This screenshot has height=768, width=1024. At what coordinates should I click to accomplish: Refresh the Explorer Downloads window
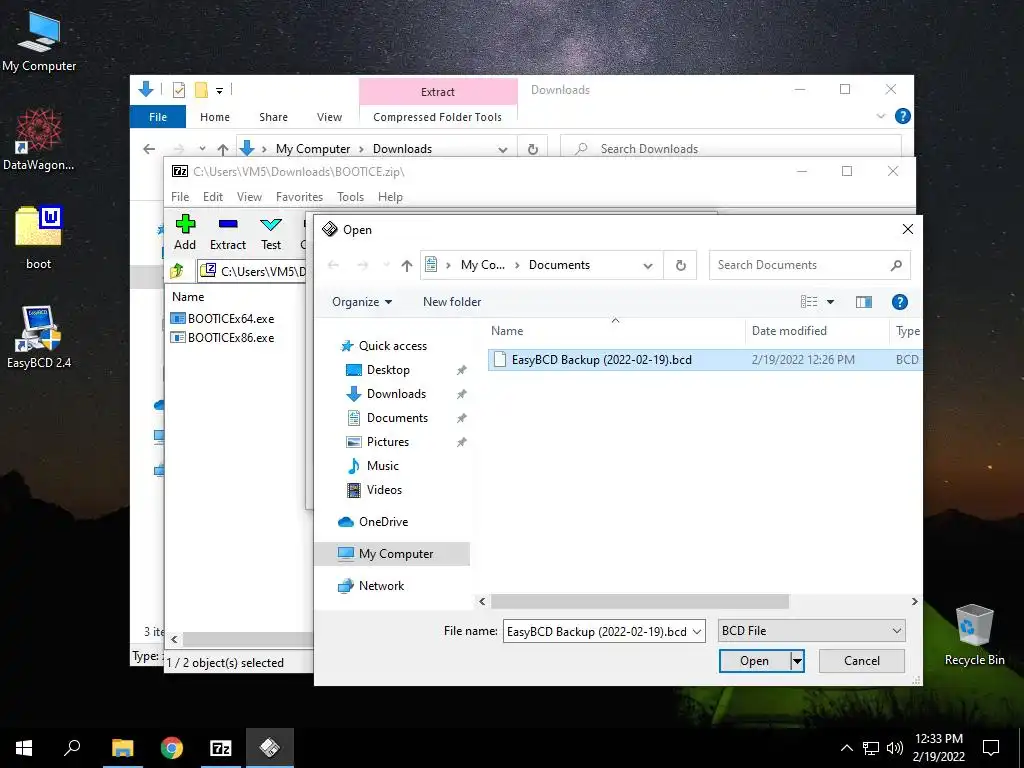tap(533, 149)
